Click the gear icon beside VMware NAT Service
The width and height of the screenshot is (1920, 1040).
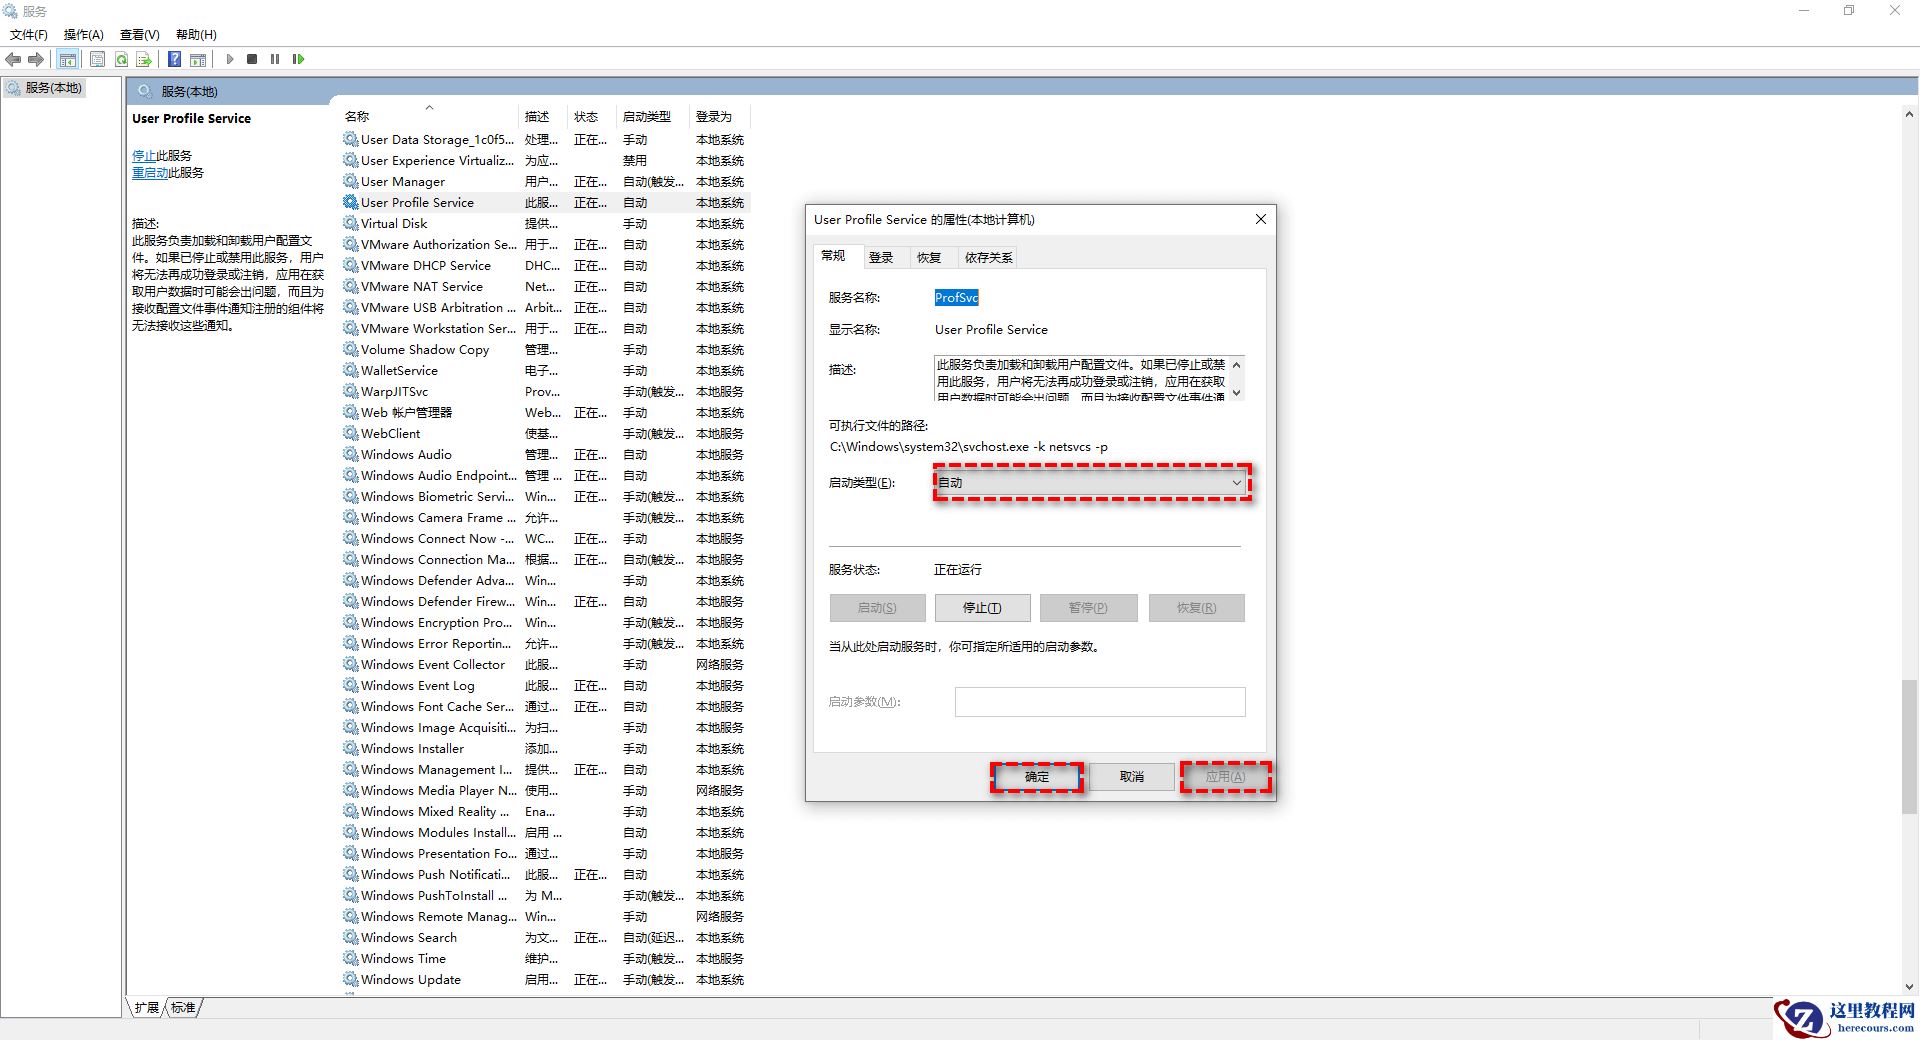coord(350,286)
